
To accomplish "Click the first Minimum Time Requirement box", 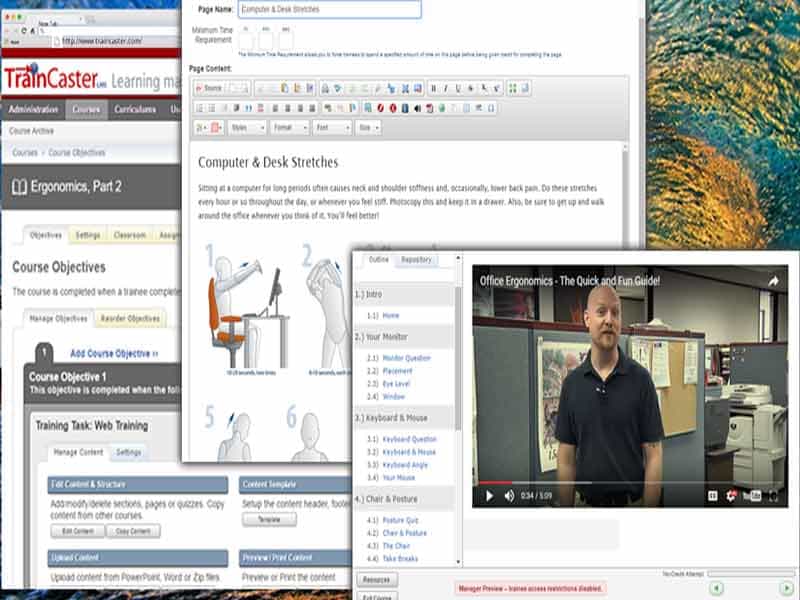I will (246, 39).
